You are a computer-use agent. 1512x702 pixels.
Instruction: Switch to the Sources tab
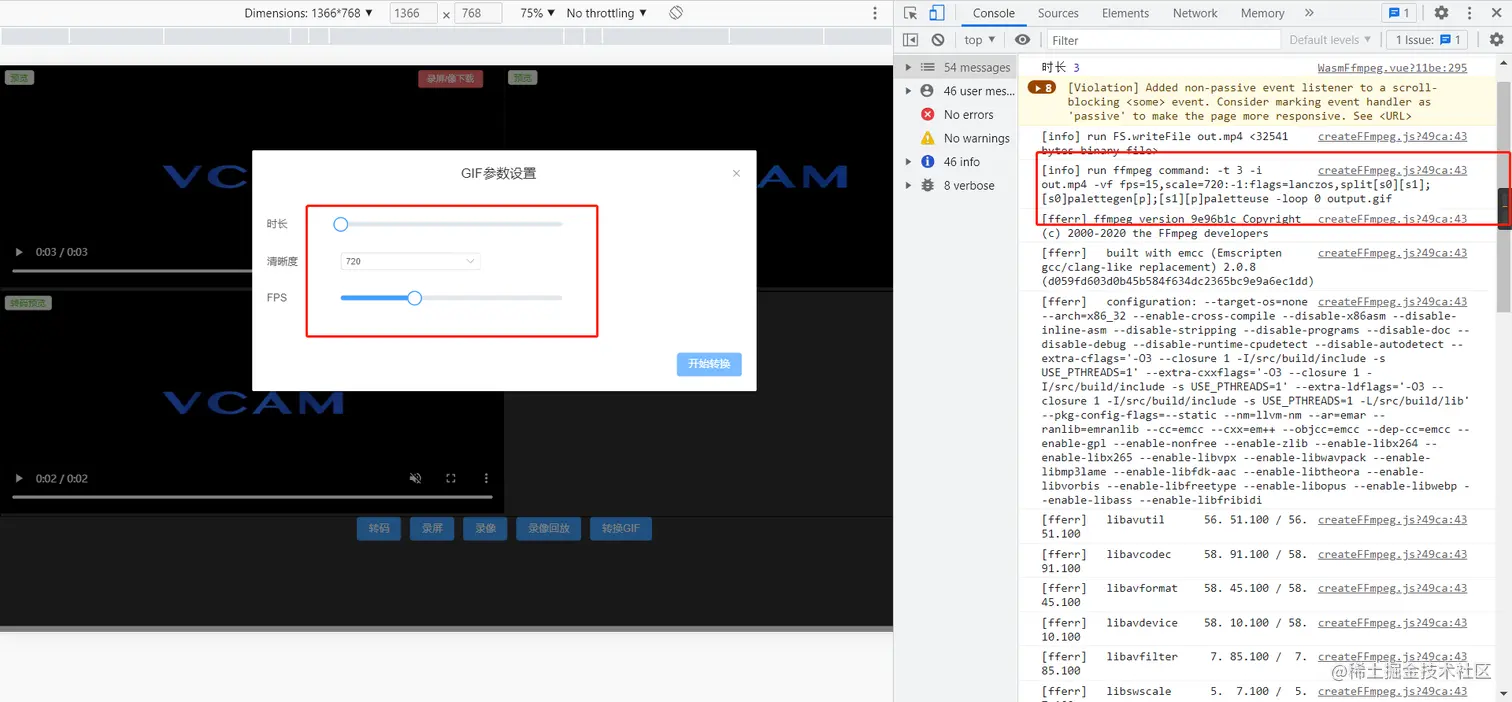[1058, 13]
